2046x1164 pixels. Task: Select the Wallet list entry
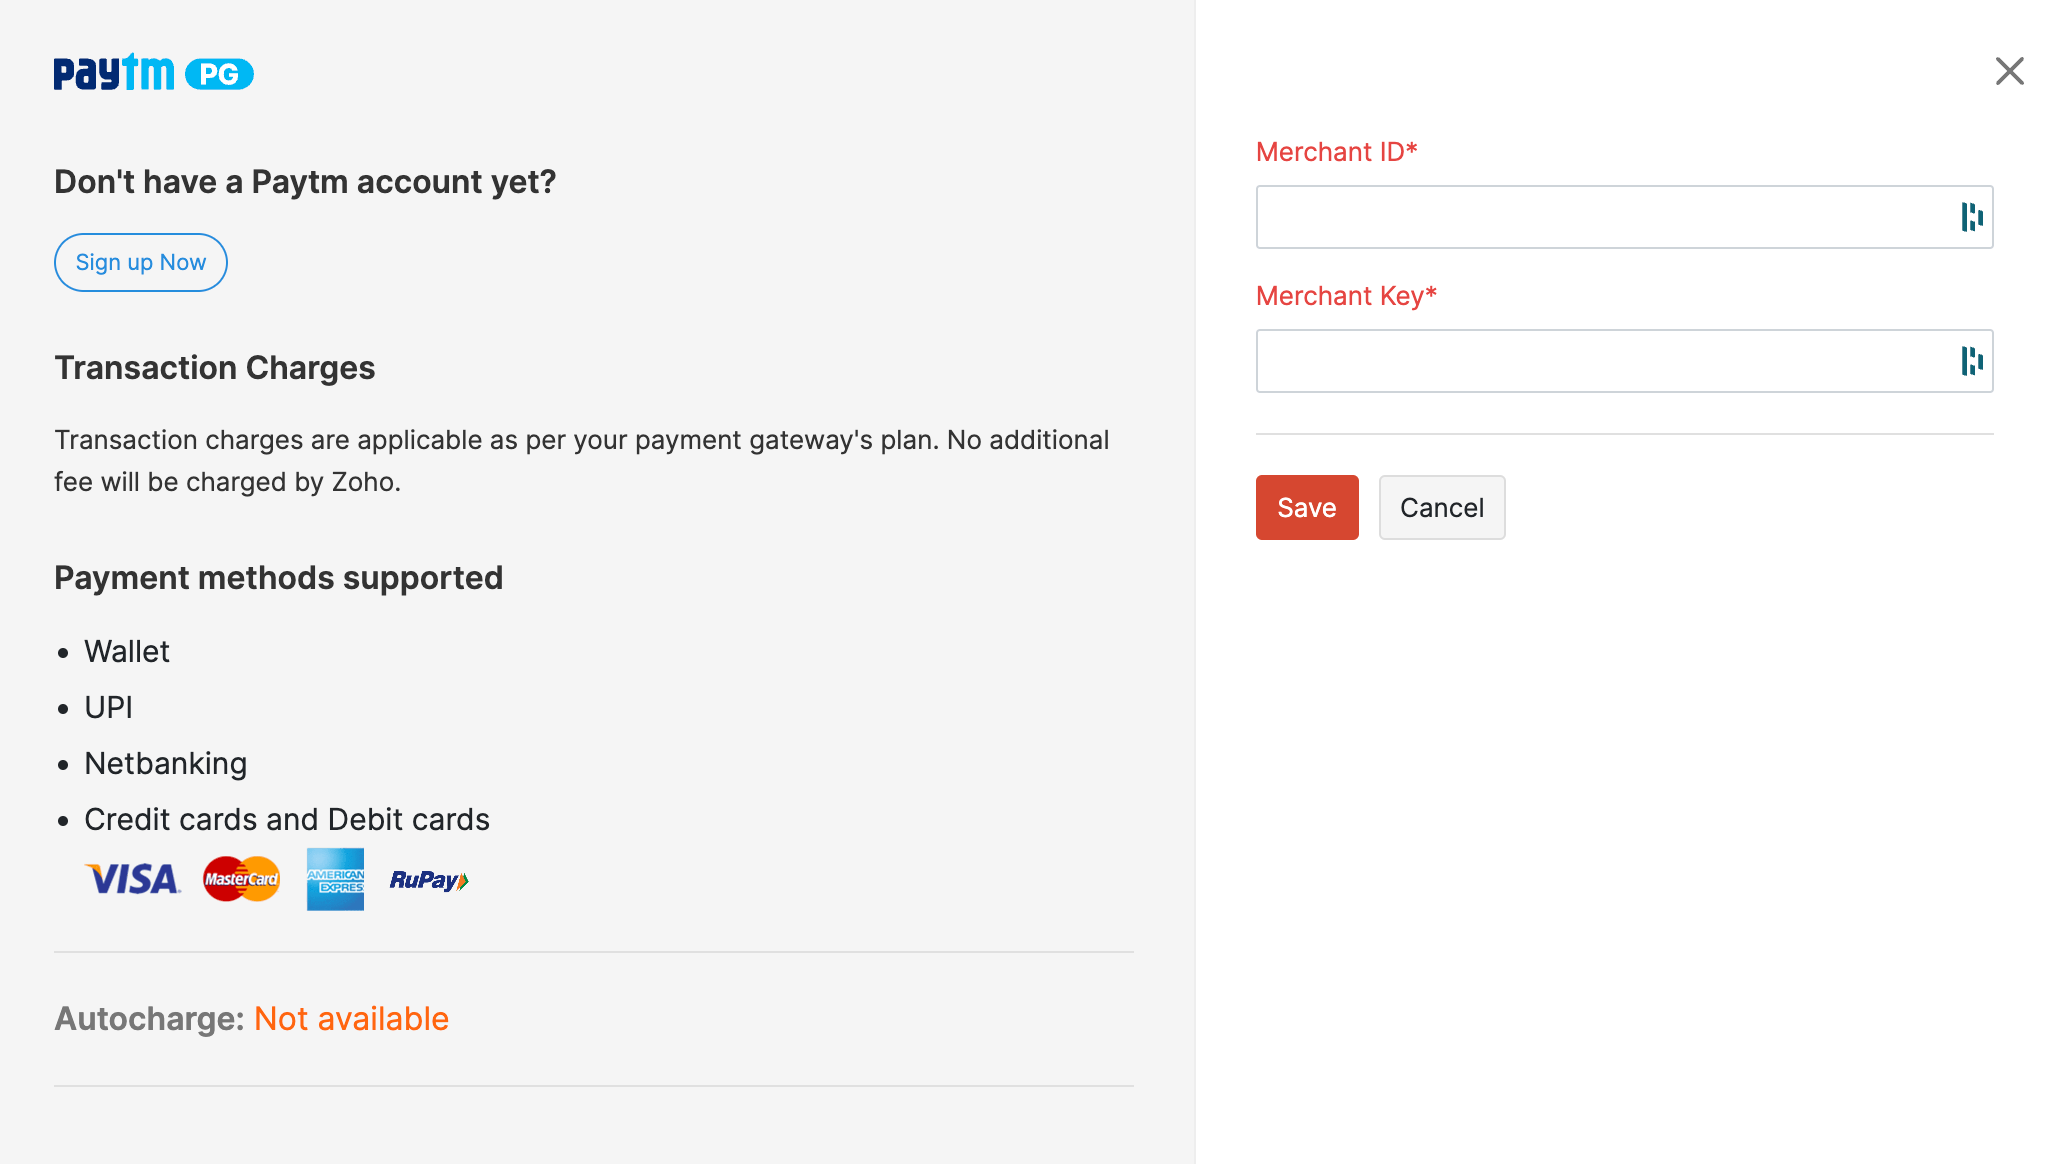127,651
